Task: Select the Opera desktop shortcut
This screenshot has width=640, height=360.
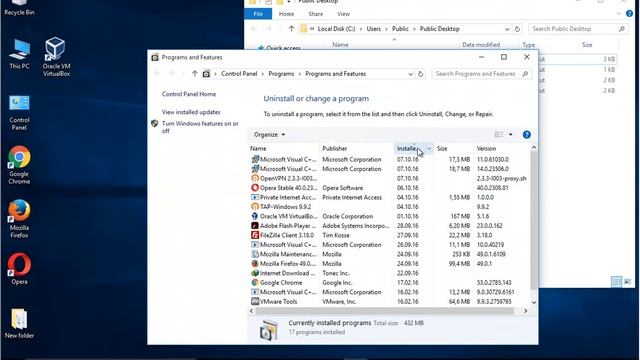Action: [x=19, y=269]
